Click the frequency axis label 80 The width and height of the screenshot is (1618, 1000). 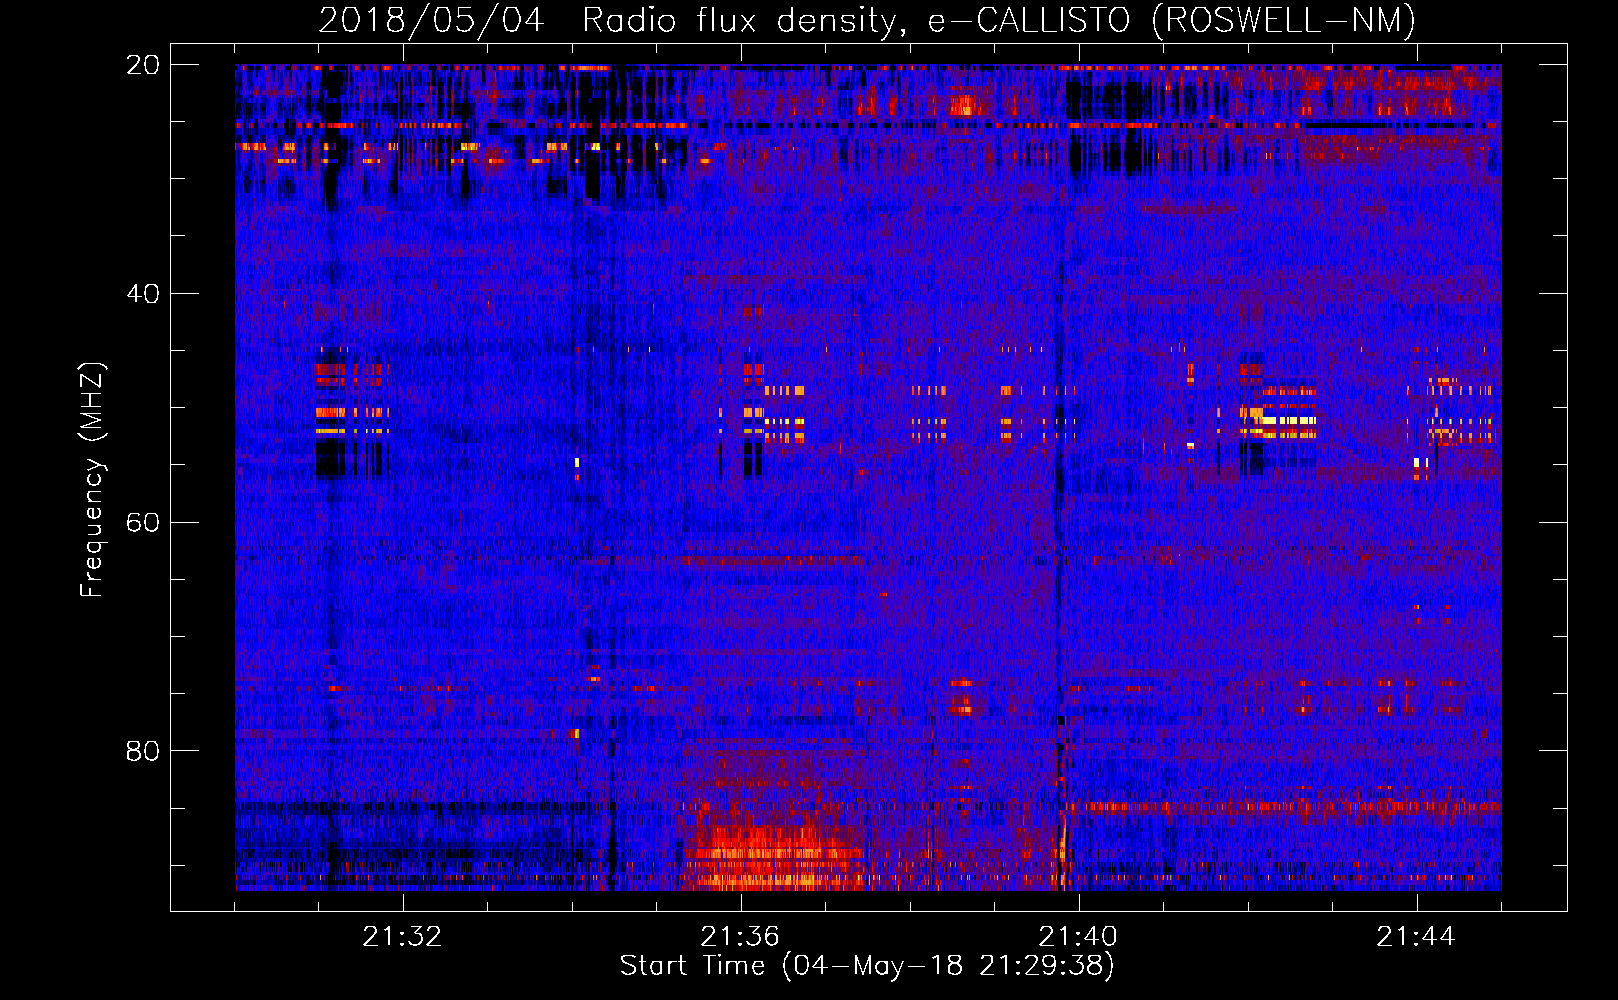pyautogui.click(x=143, y=751)
